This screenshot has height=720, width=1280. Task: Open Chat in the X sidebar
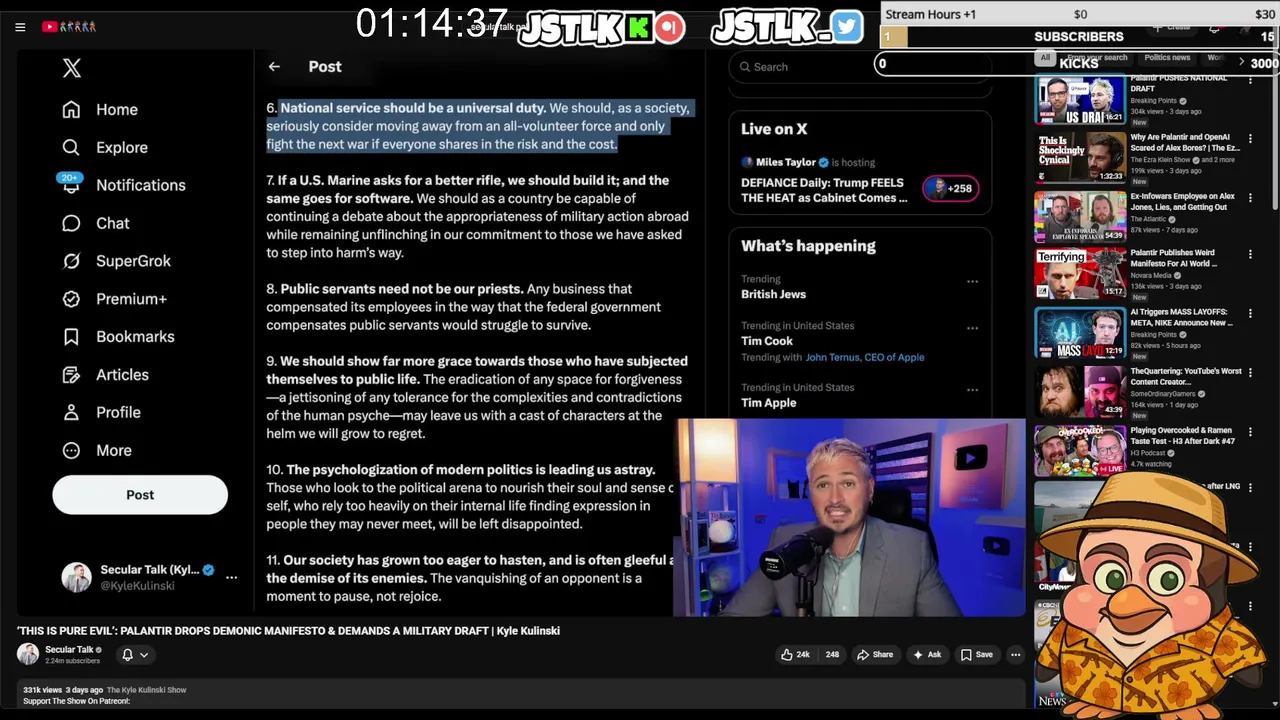pyautogui.click(x=96, y=224)
